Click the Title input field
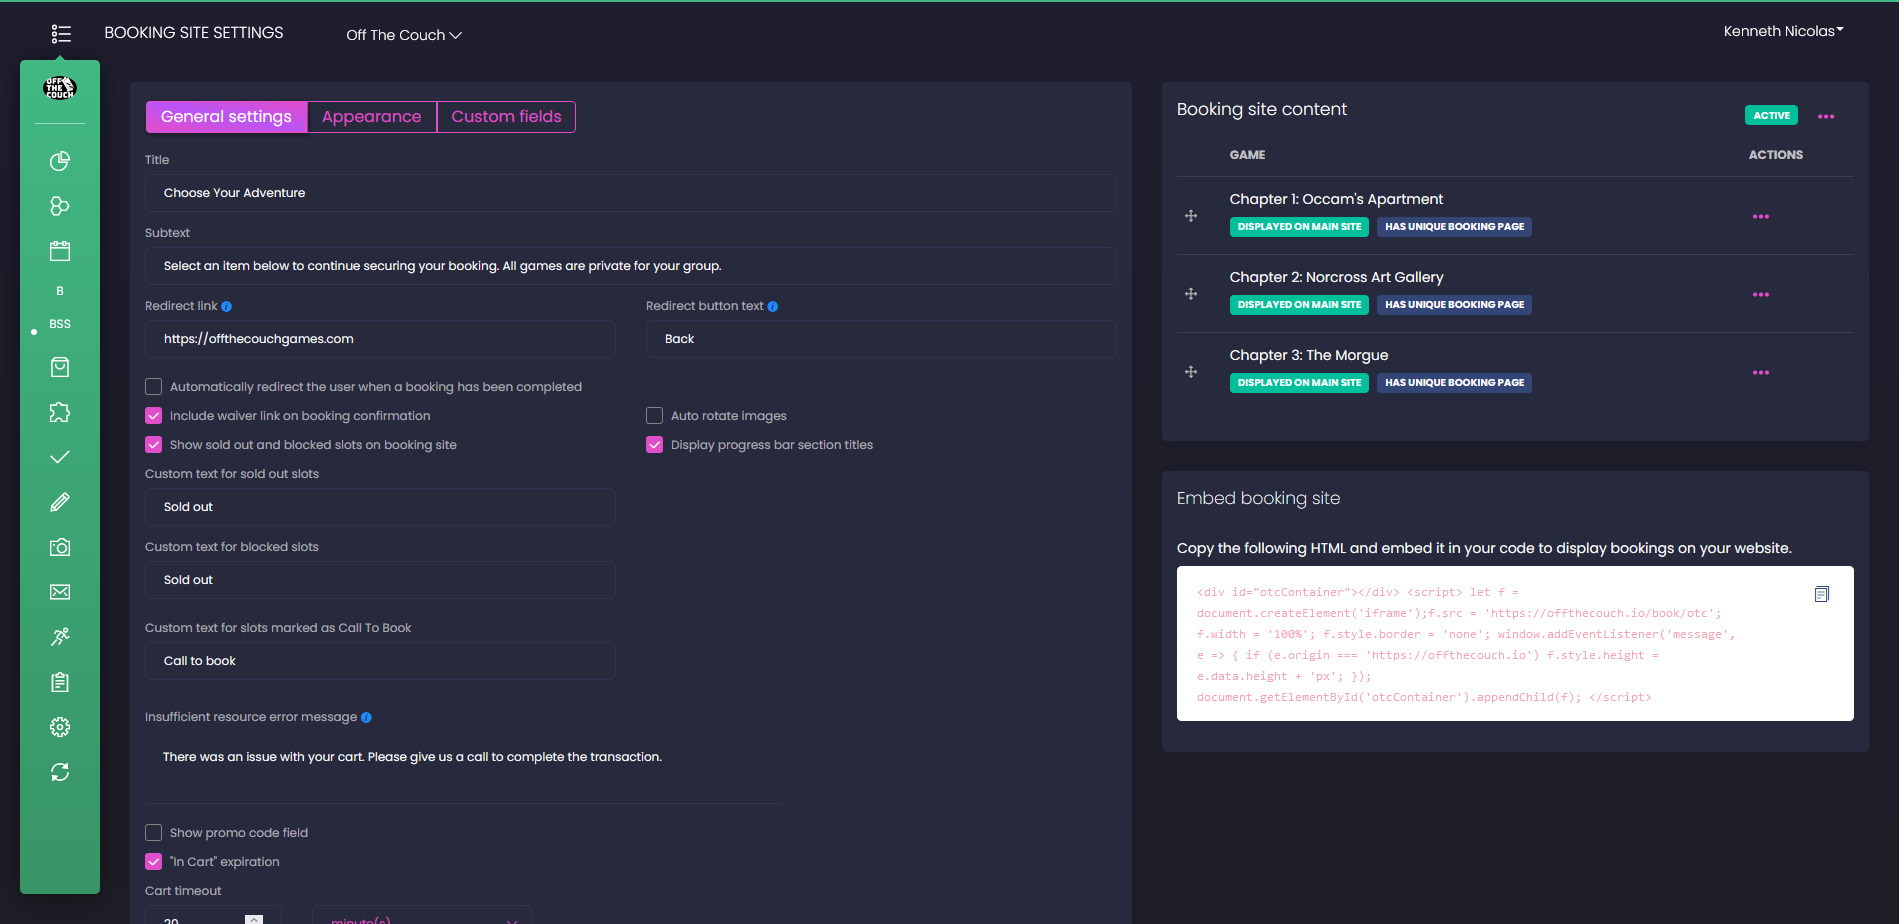The height and width of the screenshot is (924, 1899). point(630,193)
